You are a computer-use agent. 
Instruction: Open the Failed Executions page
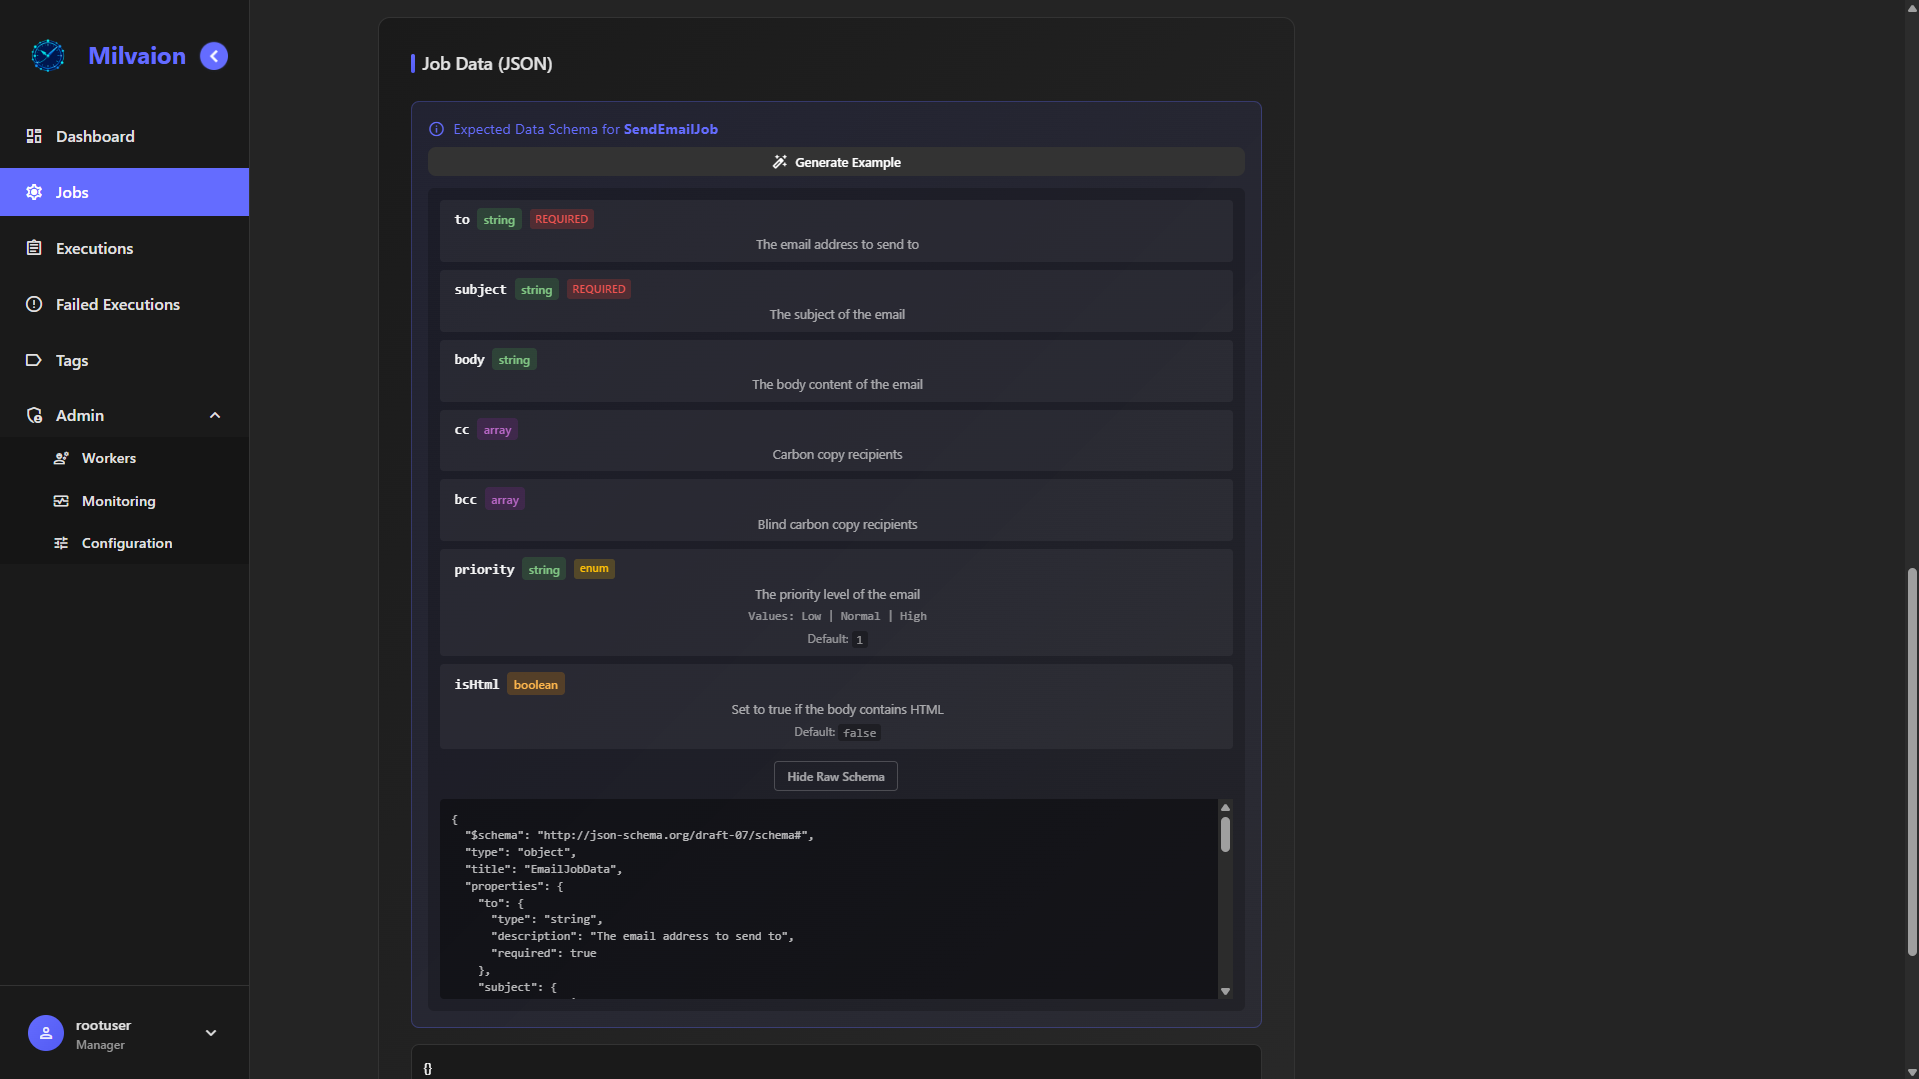118,304
